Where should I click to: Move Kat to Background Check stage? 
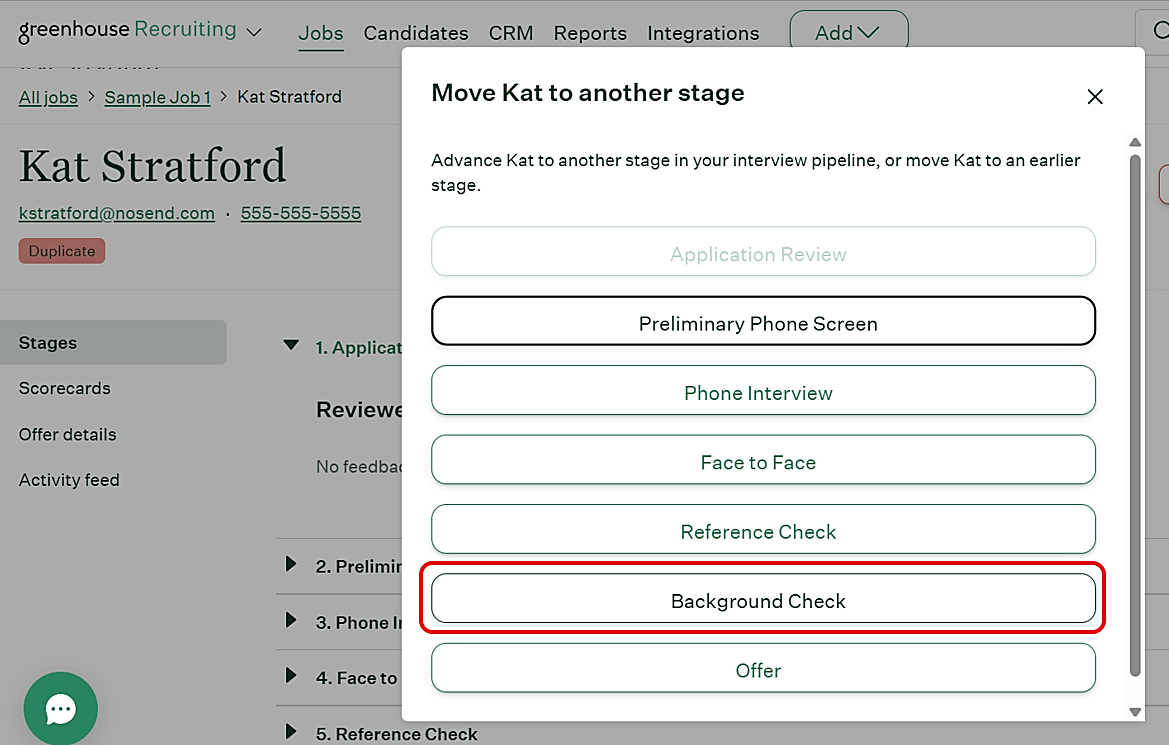763,598
